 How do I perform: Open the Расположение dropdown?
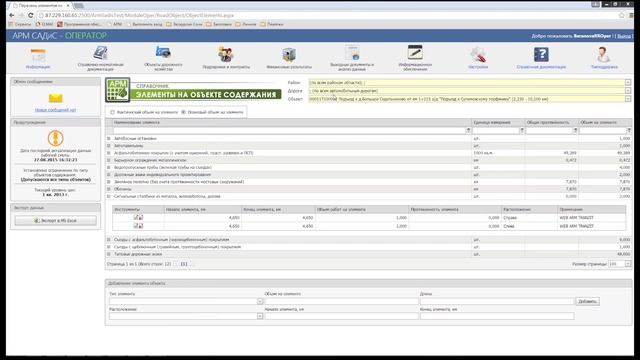[260, 316]
